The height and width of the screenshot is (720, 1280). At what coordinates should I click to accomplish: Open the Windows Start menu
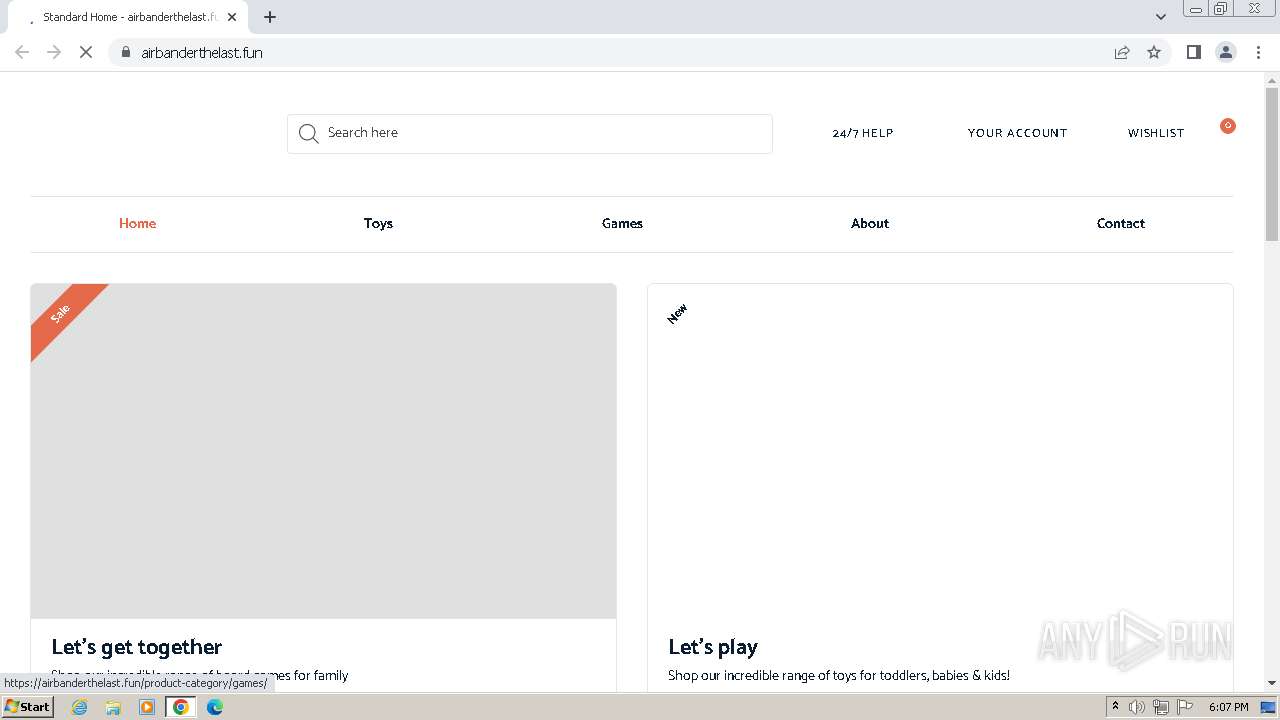pyautogui.click(x=27, y=706)
